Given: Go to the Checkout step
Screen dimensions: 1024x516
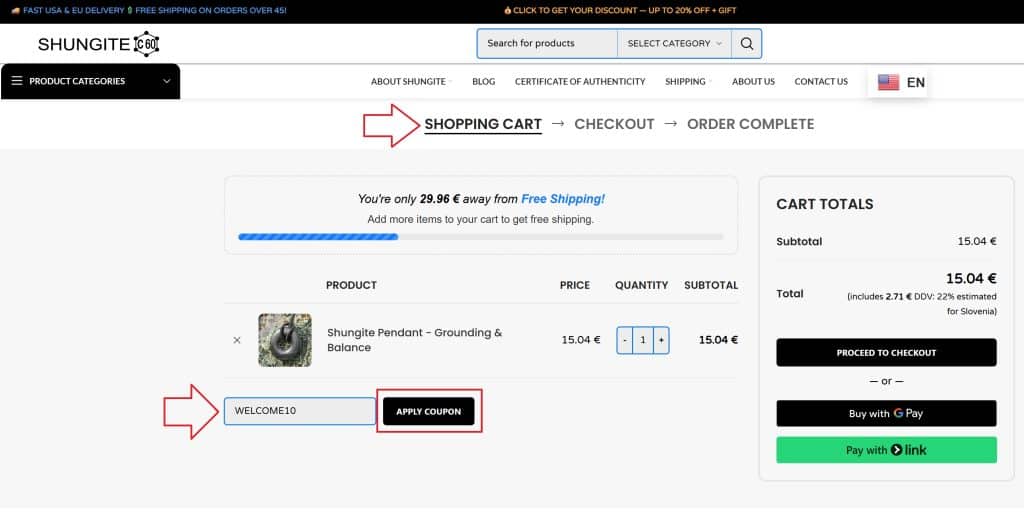Looking at the screenshot, I should coord(614,124).
